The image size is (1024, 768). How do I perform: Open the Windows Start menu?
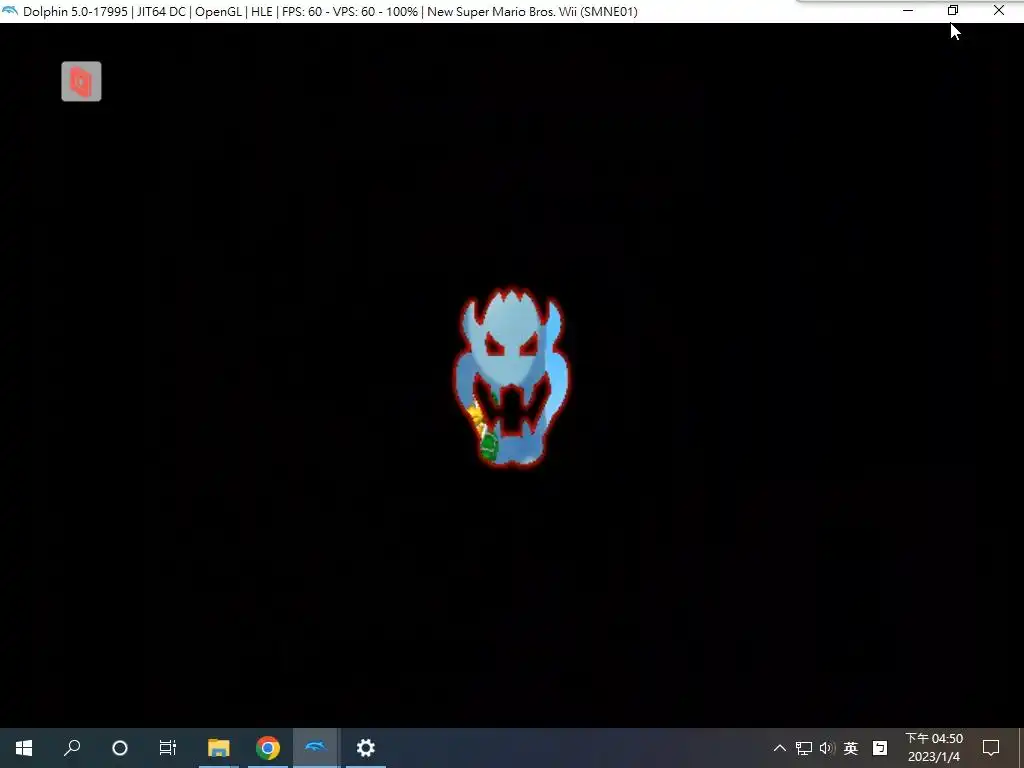pyautogui.click(x=24, y=748)
